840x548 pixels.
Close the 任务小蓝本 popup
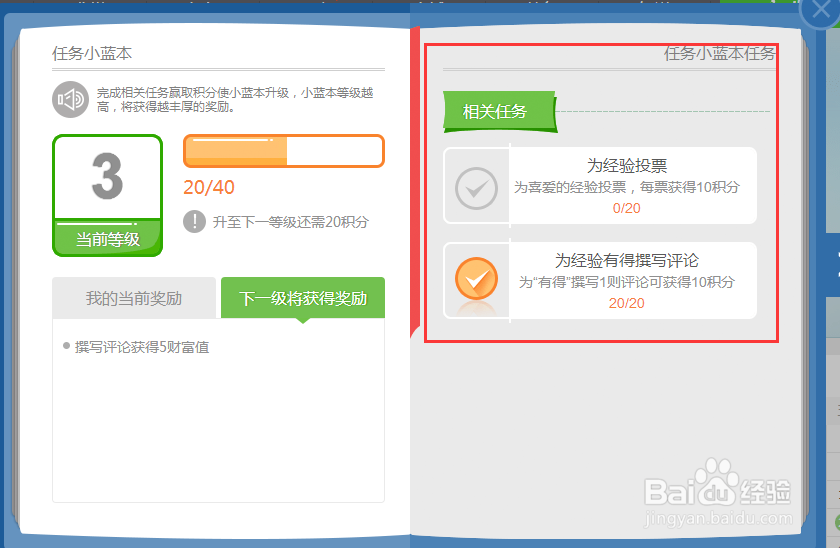pos(820,10)
